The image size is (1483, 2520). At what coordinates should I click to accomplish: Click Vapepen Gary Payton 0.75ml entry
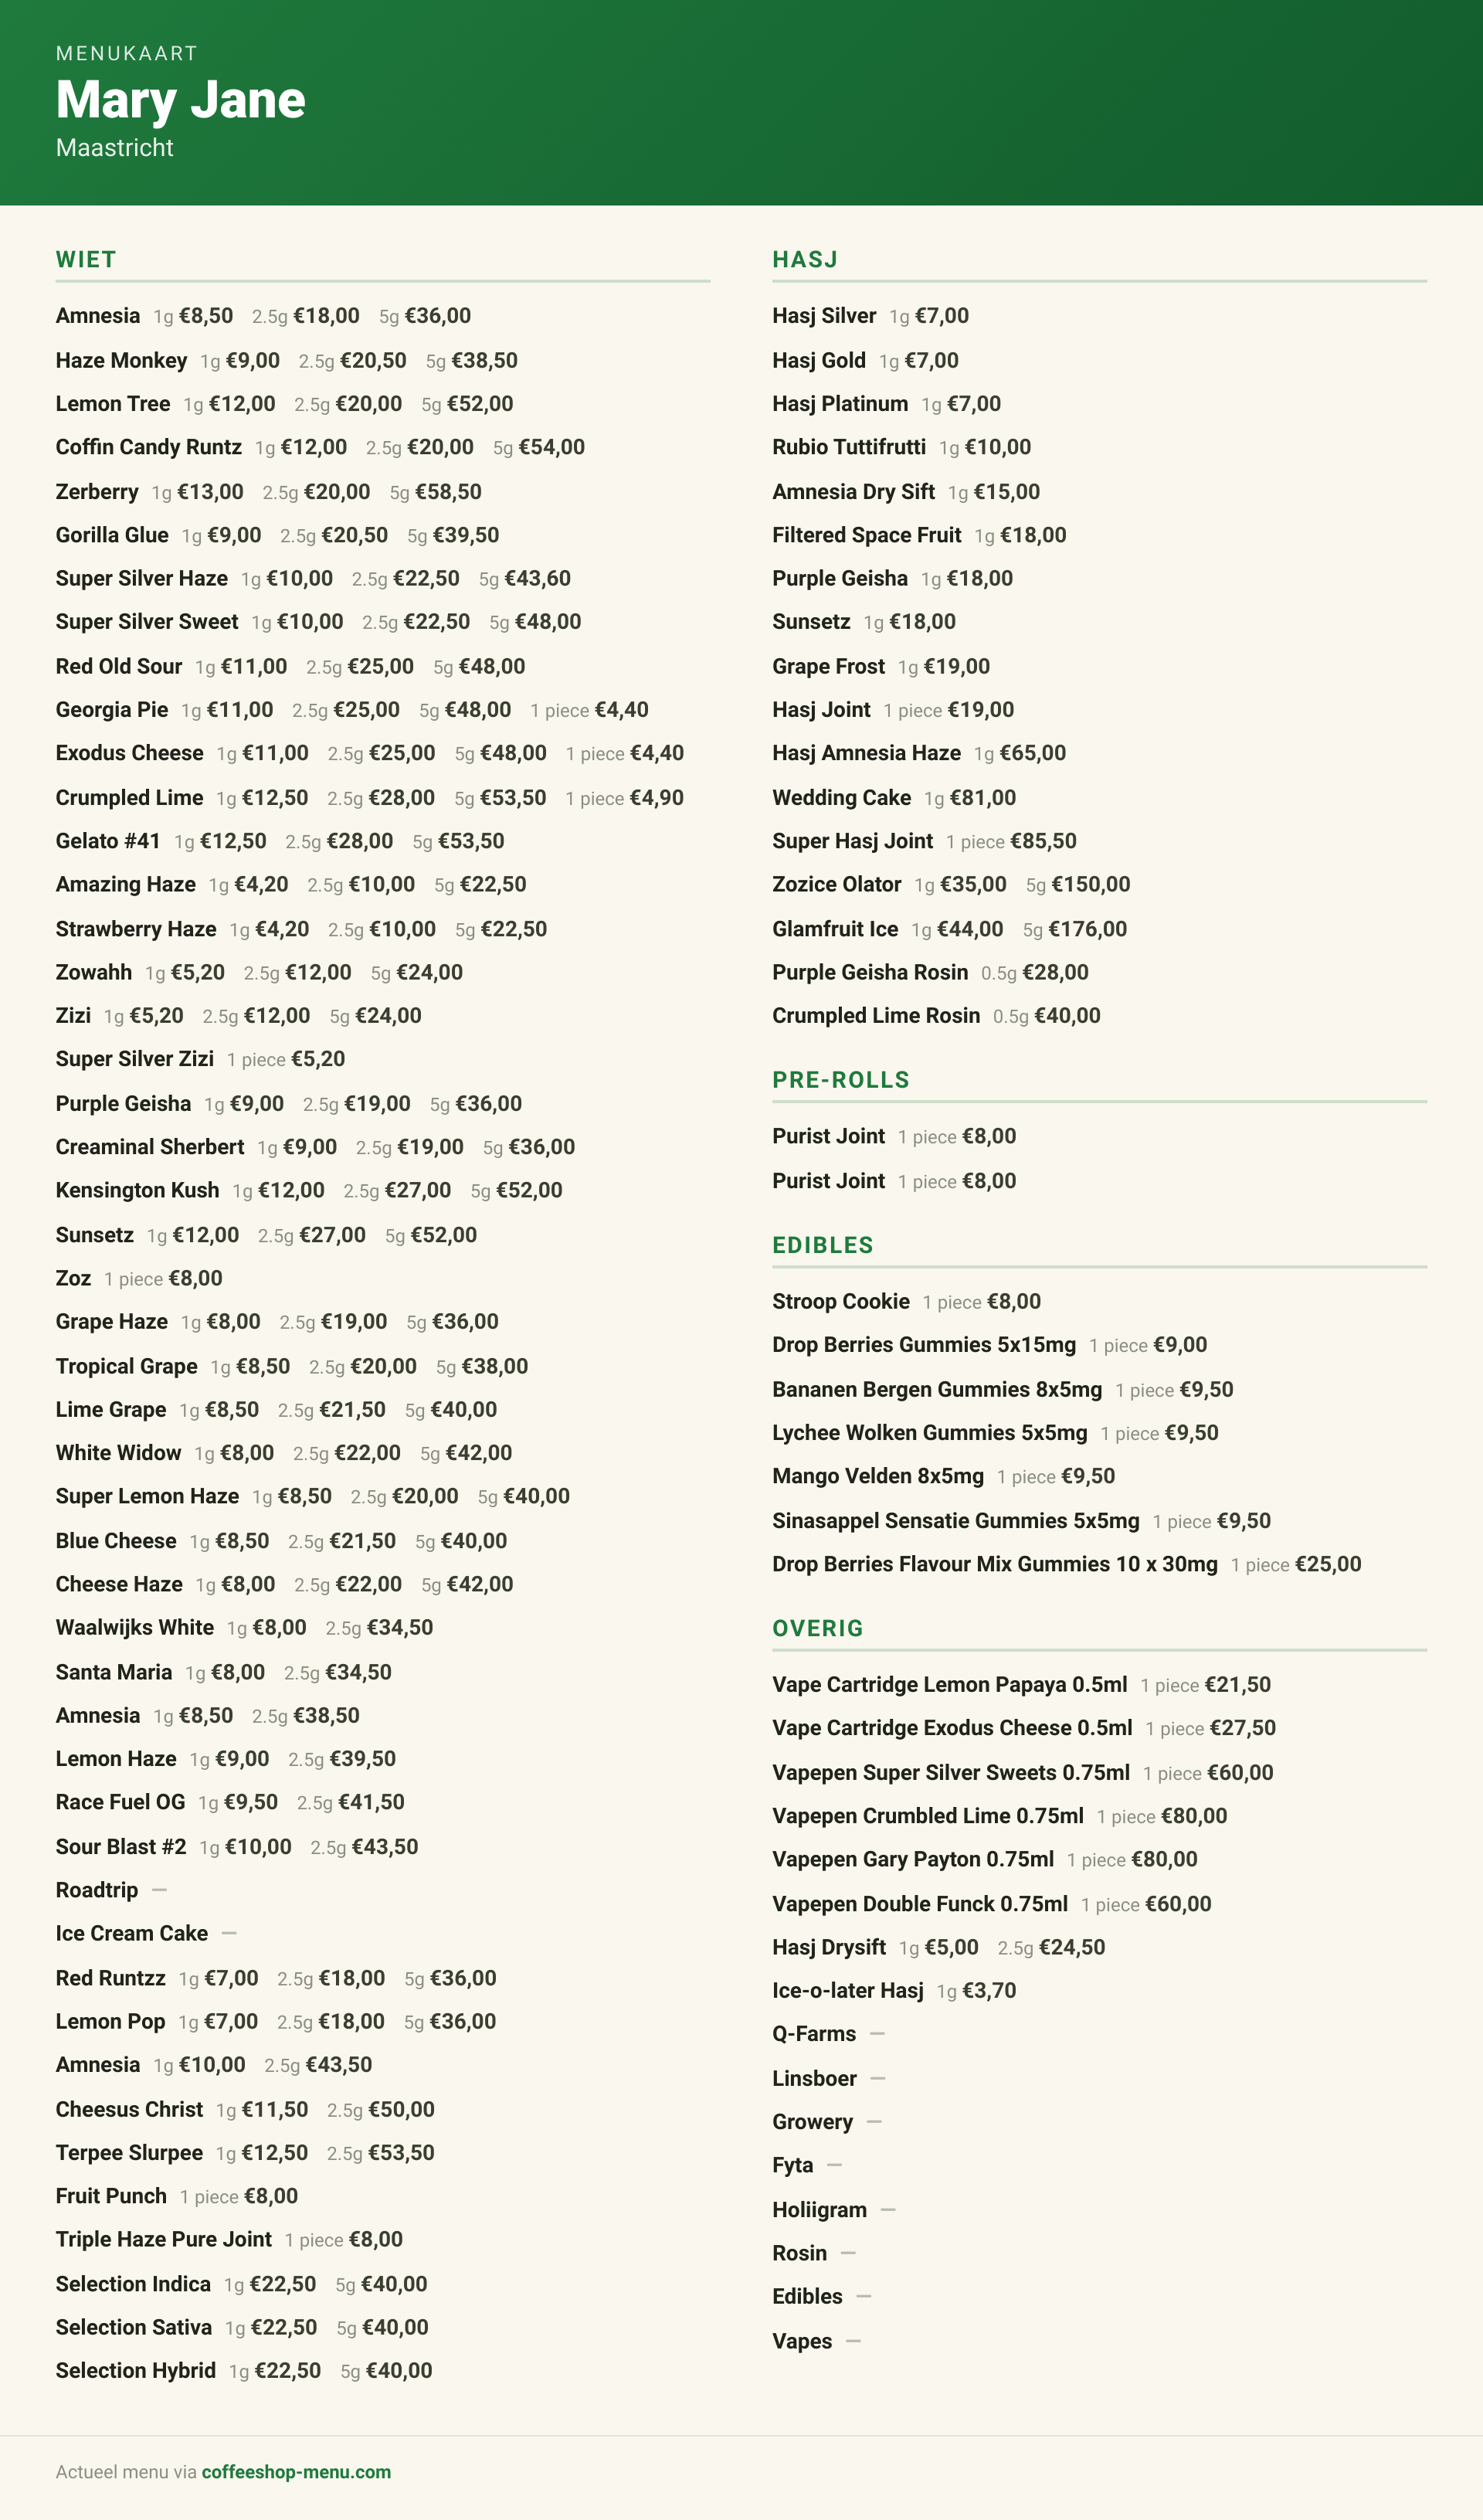tap(984, 1859)
